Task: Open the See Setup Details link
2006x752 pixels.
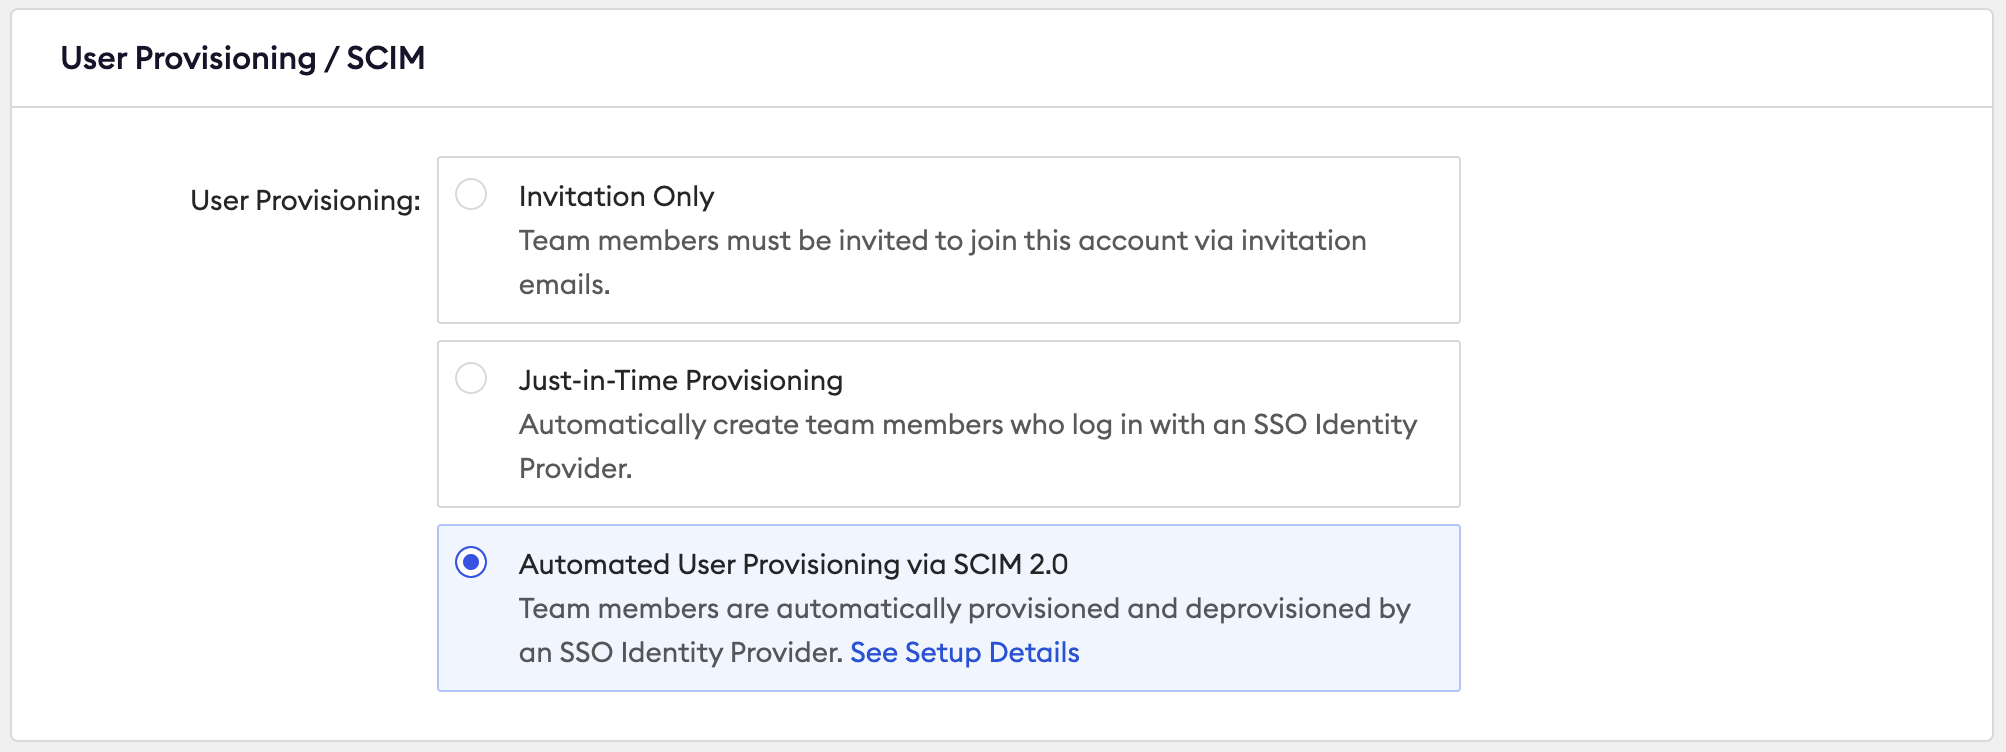Action: 963,652
